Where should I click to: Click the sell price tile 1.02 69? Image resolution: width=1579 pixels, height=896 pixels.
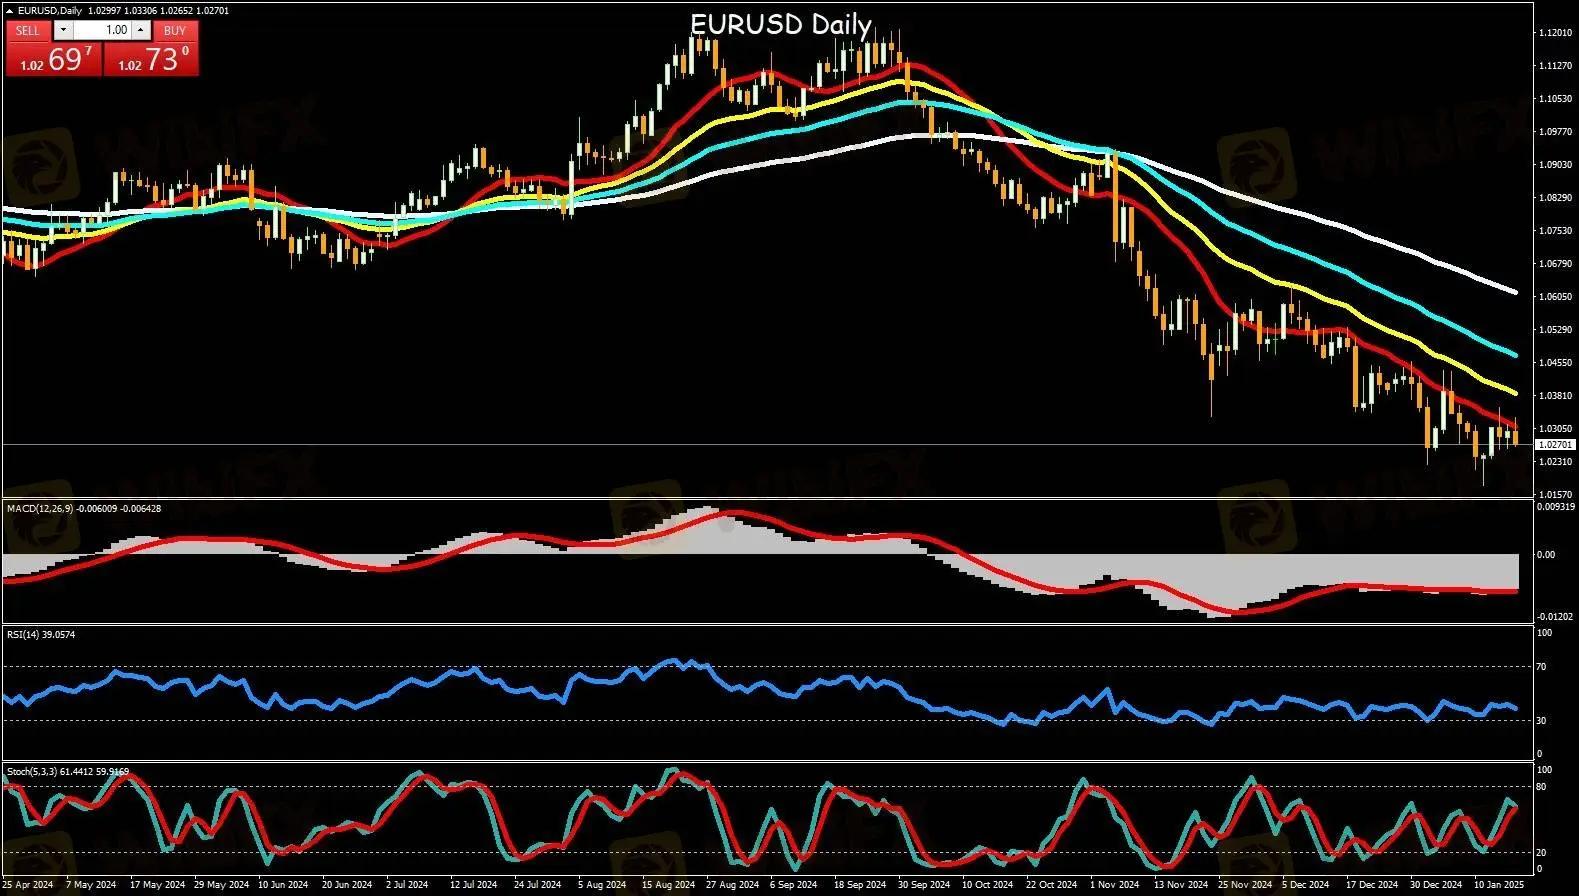(x=53, y=60)
